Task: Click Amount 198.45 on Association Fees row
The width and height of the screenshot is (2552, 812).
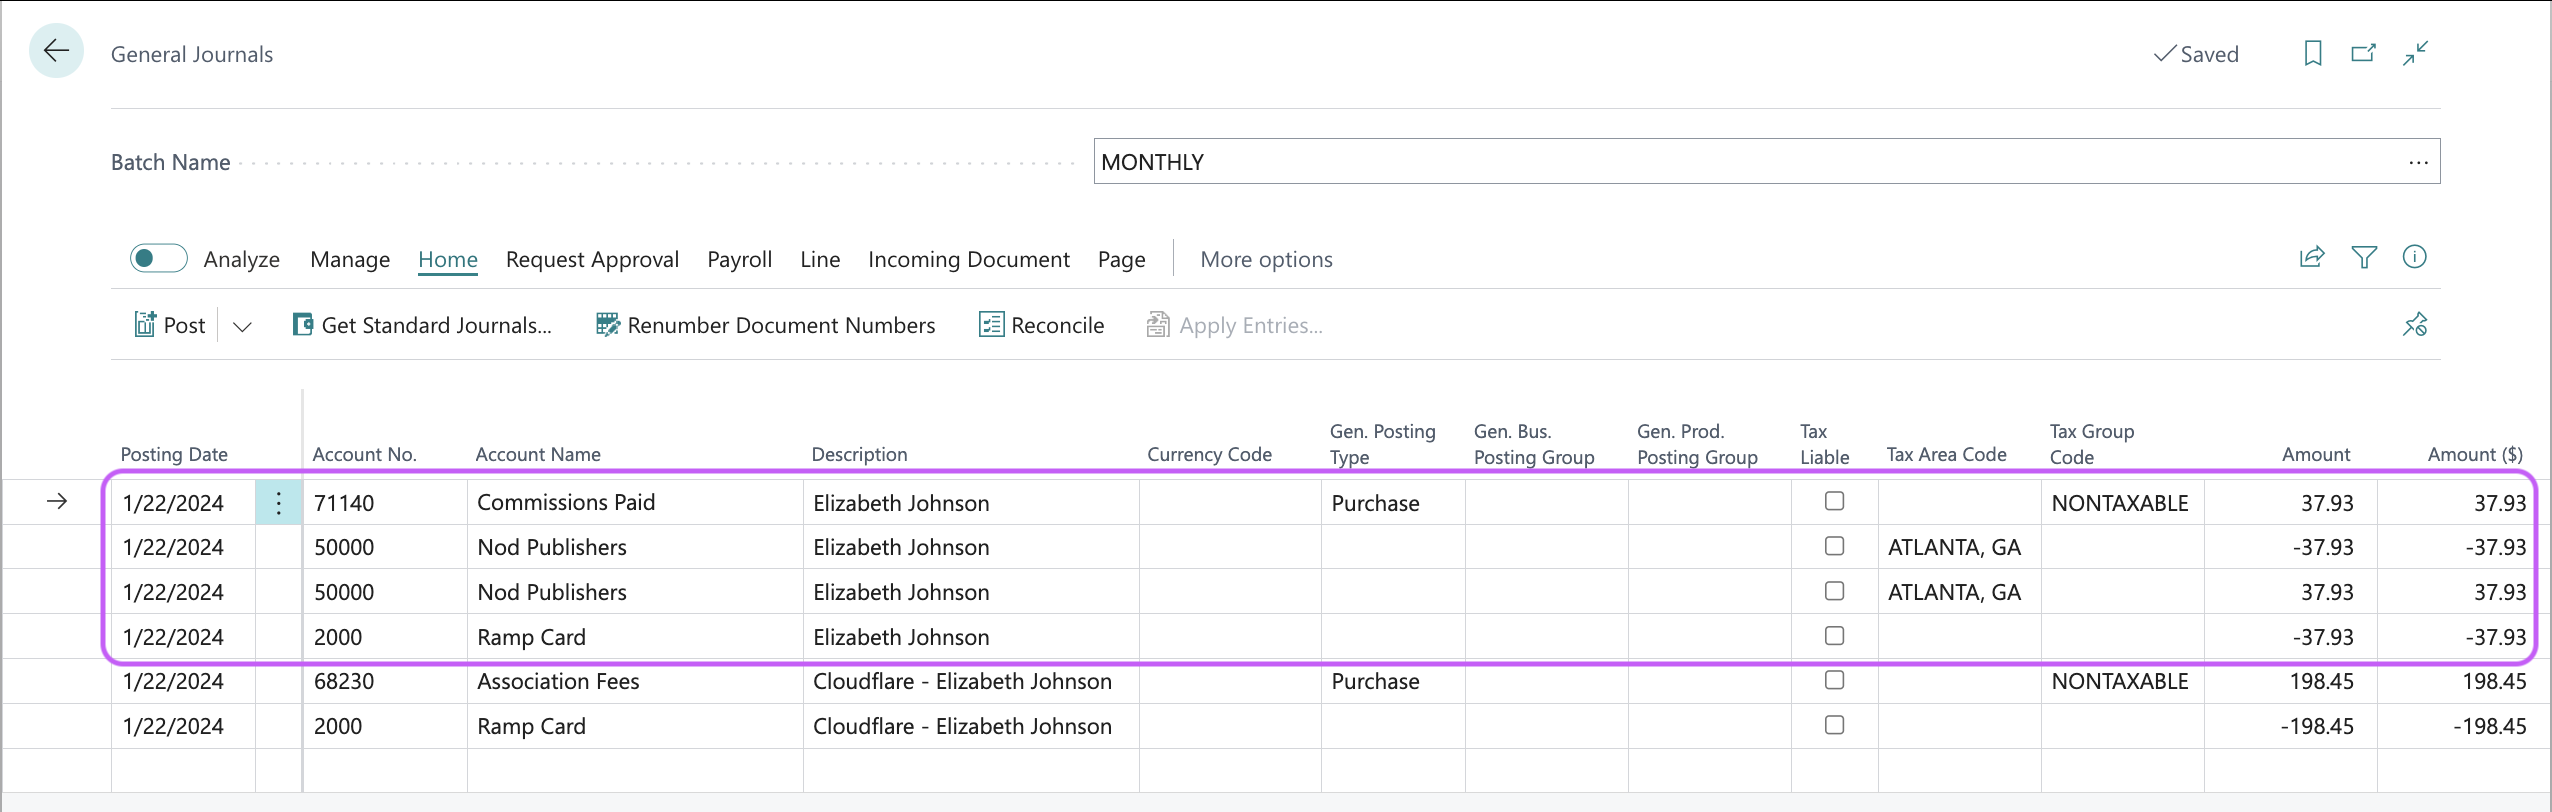Action: (2290, 682)
